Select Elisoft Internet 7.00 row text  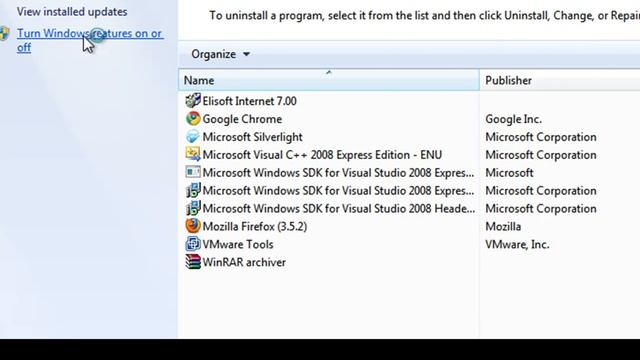tap(249, 101)
